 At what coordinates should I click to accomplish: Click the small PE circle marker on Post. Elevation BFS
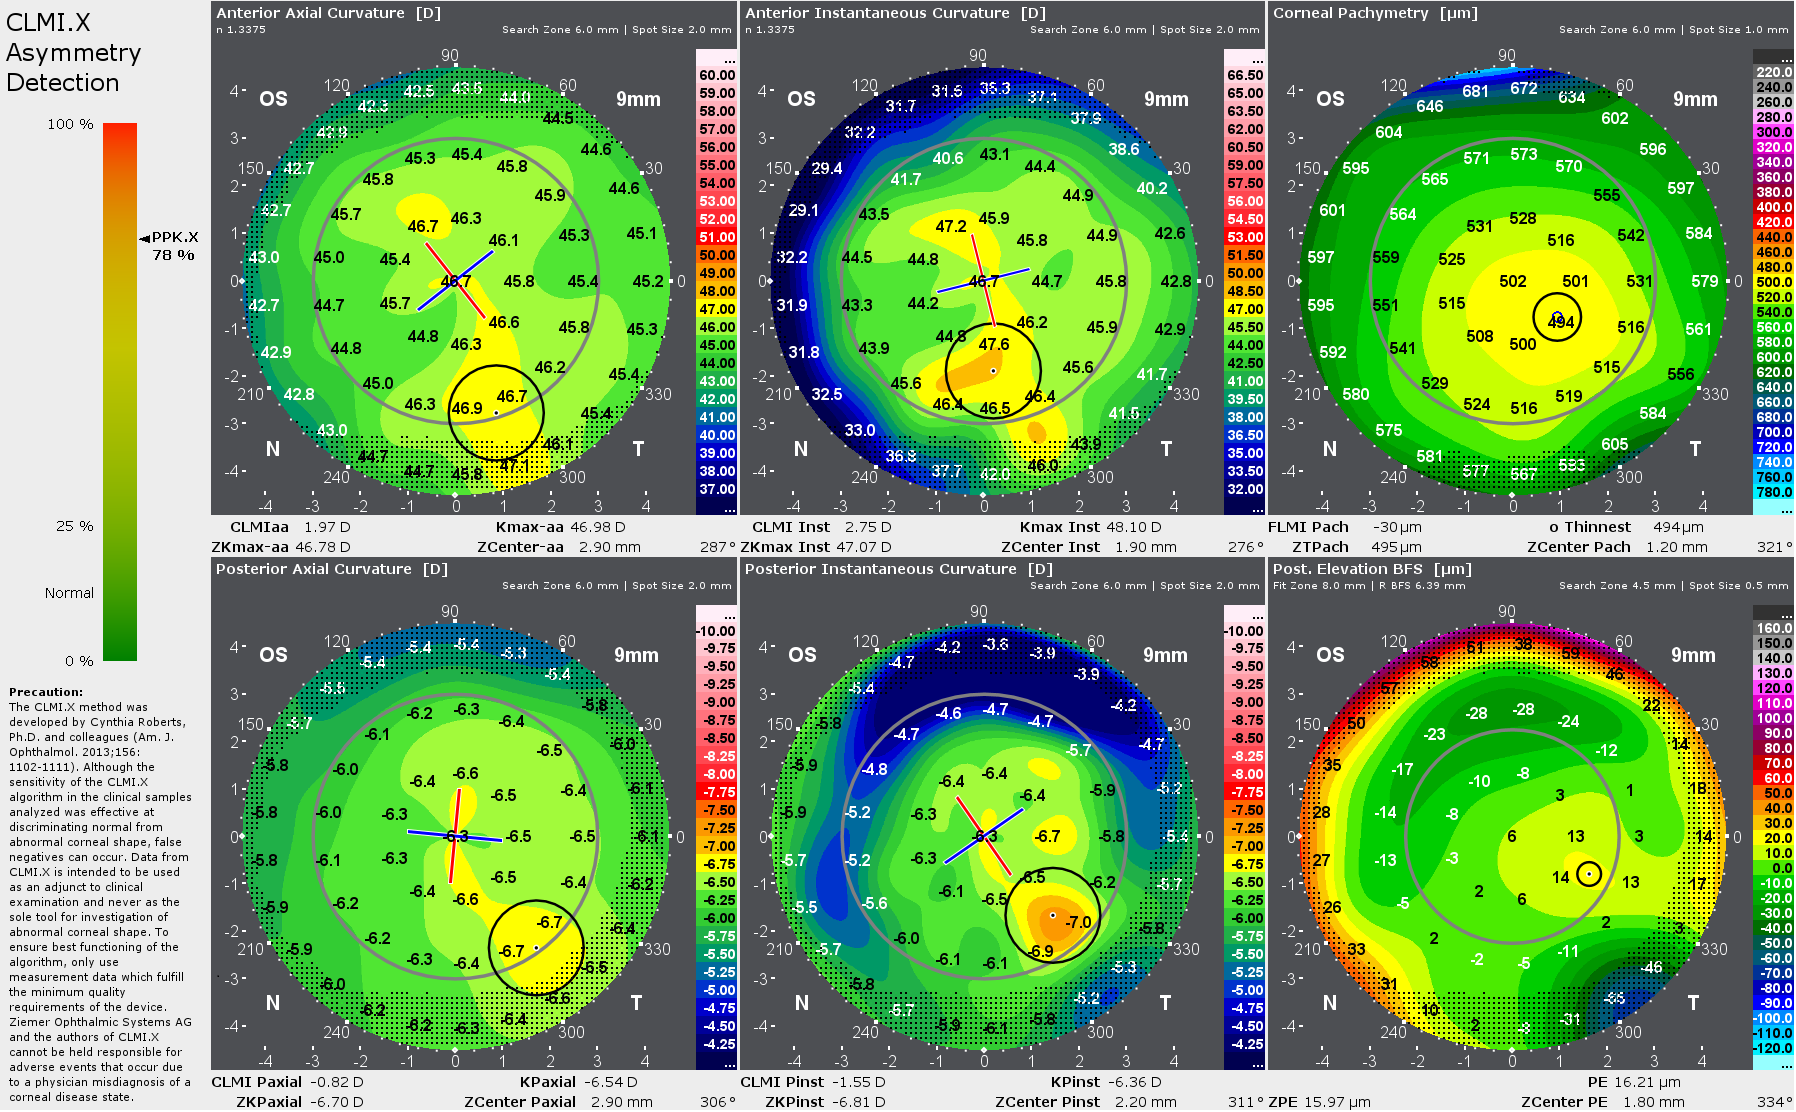click(1590, 873)
